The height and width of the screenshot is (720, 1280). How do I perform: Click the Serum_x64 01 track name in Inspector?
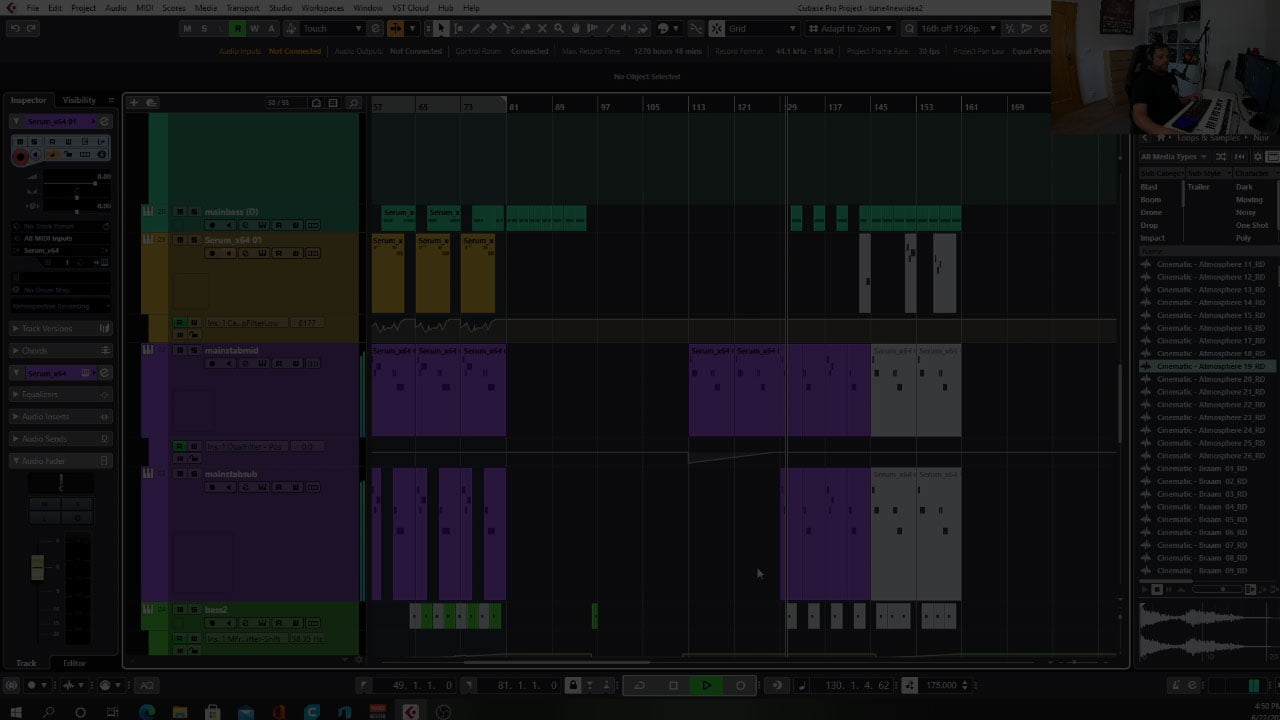[53, 121]
